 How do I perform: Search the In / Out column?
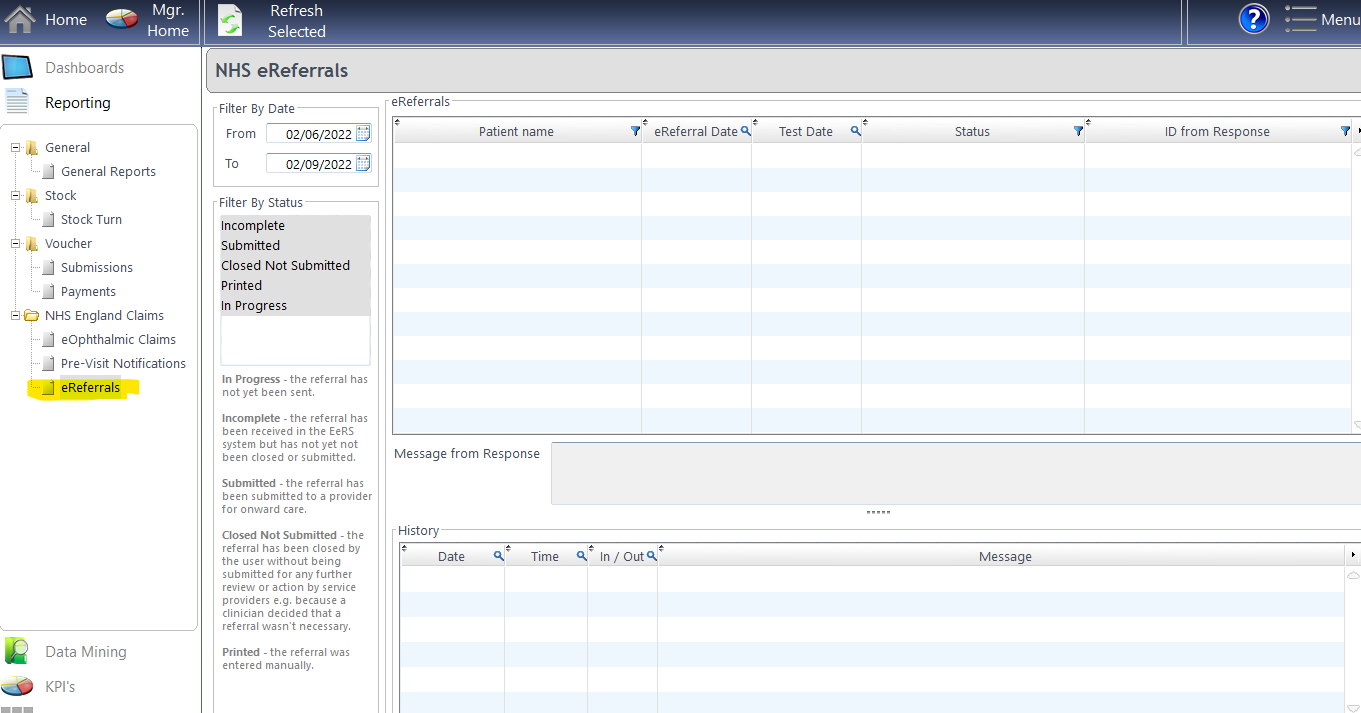(651, 556)
